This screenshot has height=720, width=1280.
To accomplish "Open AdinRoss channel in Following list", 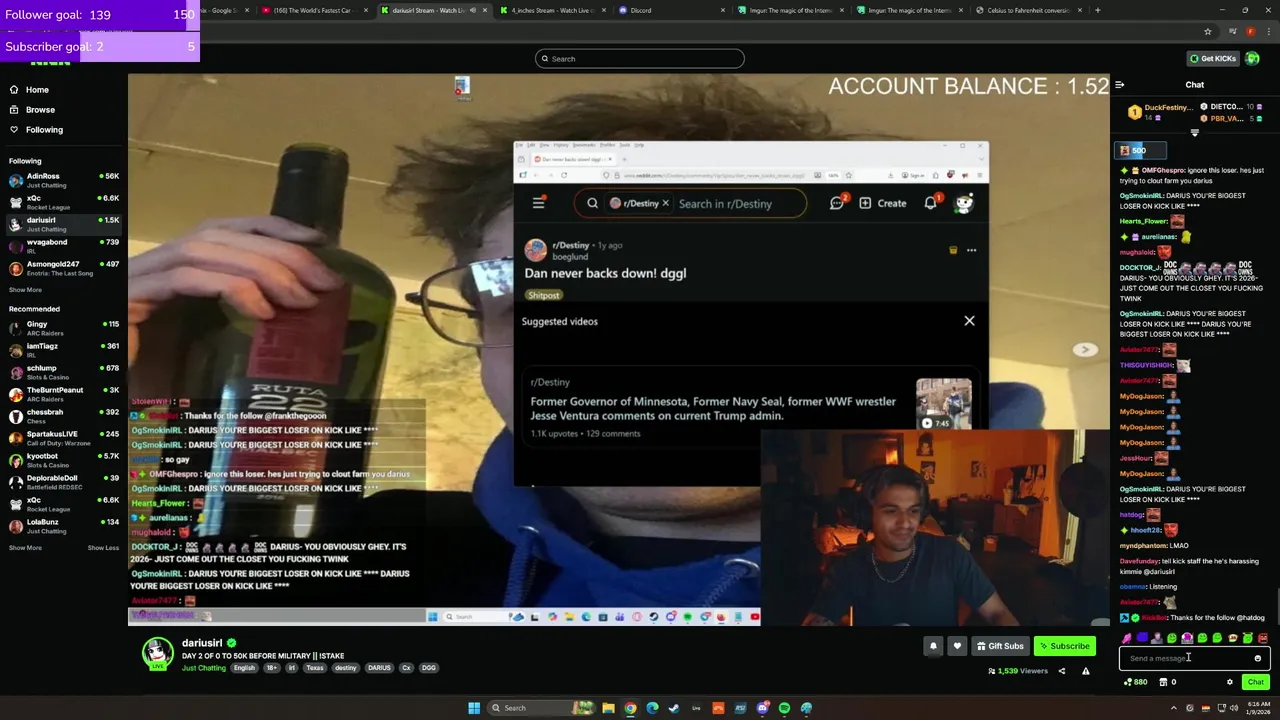I will pyautogui.click(x=63, y=180).
